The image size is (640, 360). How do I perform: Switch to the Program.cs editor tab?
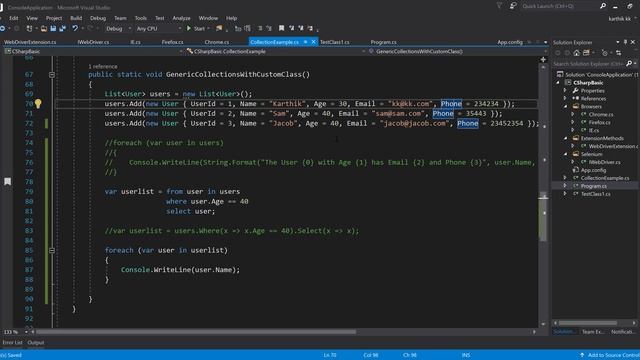point(383,42)
